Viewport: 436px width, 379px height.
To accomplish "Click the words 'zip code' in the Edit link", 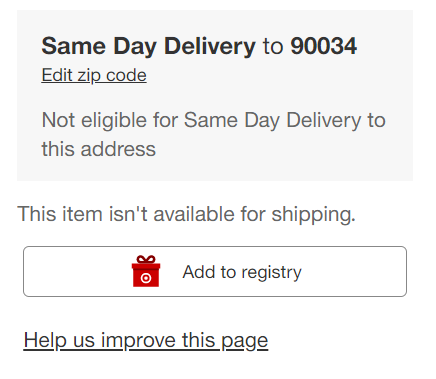I will tap(112, 76).
